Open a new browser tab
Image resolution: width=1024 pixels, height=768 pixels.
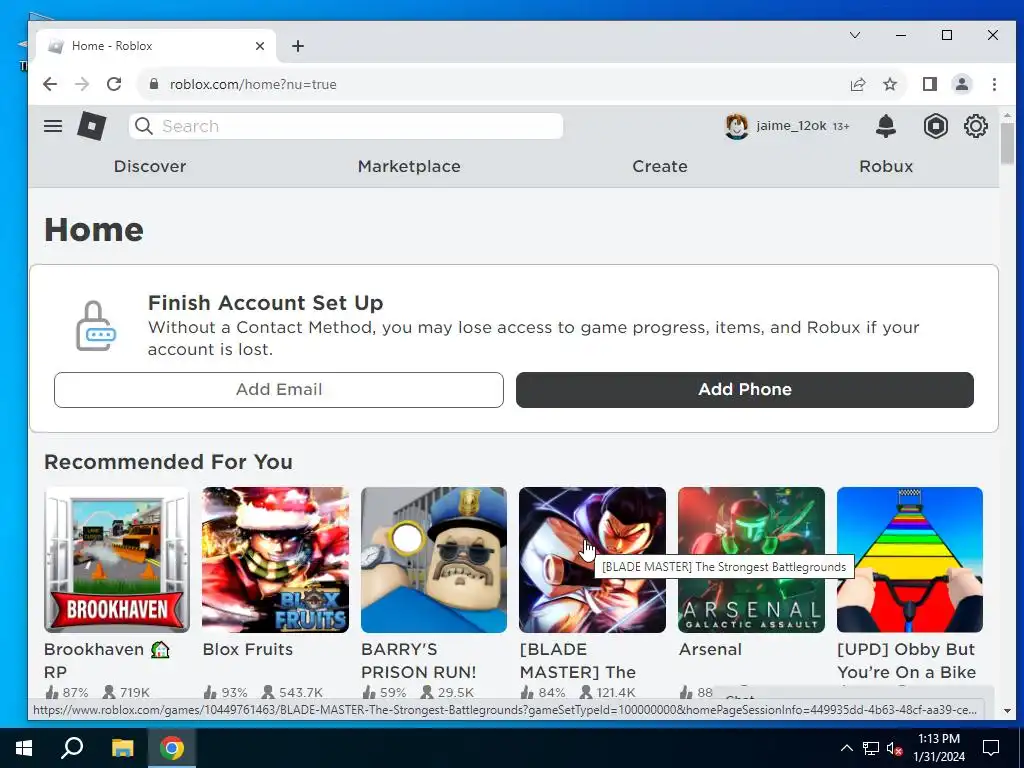point(298,46)
